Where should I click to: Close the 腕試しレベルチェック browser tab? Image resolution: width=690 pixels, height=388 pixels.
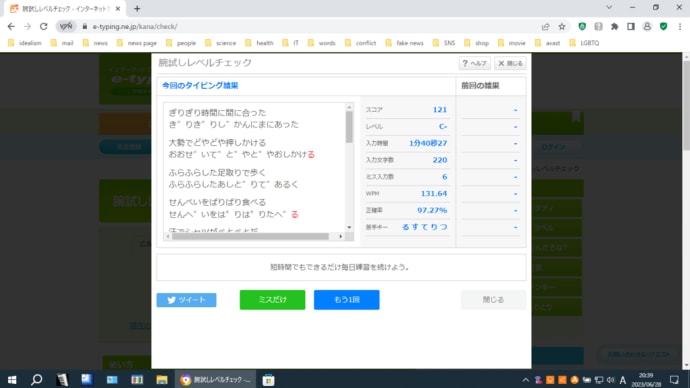point(118,8)
